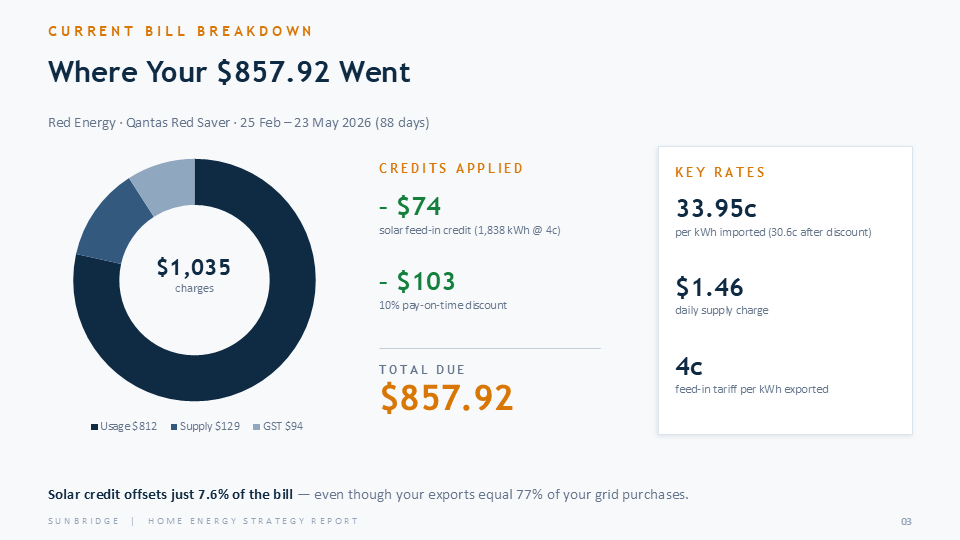Select the Current Bill Breakdown heading
Screen dimensions: 960x540
click(180, 31)
